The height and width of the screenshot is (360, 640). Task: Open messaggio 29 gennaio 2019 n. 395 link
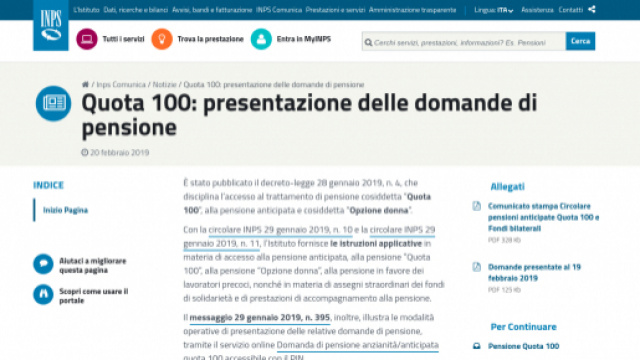[260, 318]
